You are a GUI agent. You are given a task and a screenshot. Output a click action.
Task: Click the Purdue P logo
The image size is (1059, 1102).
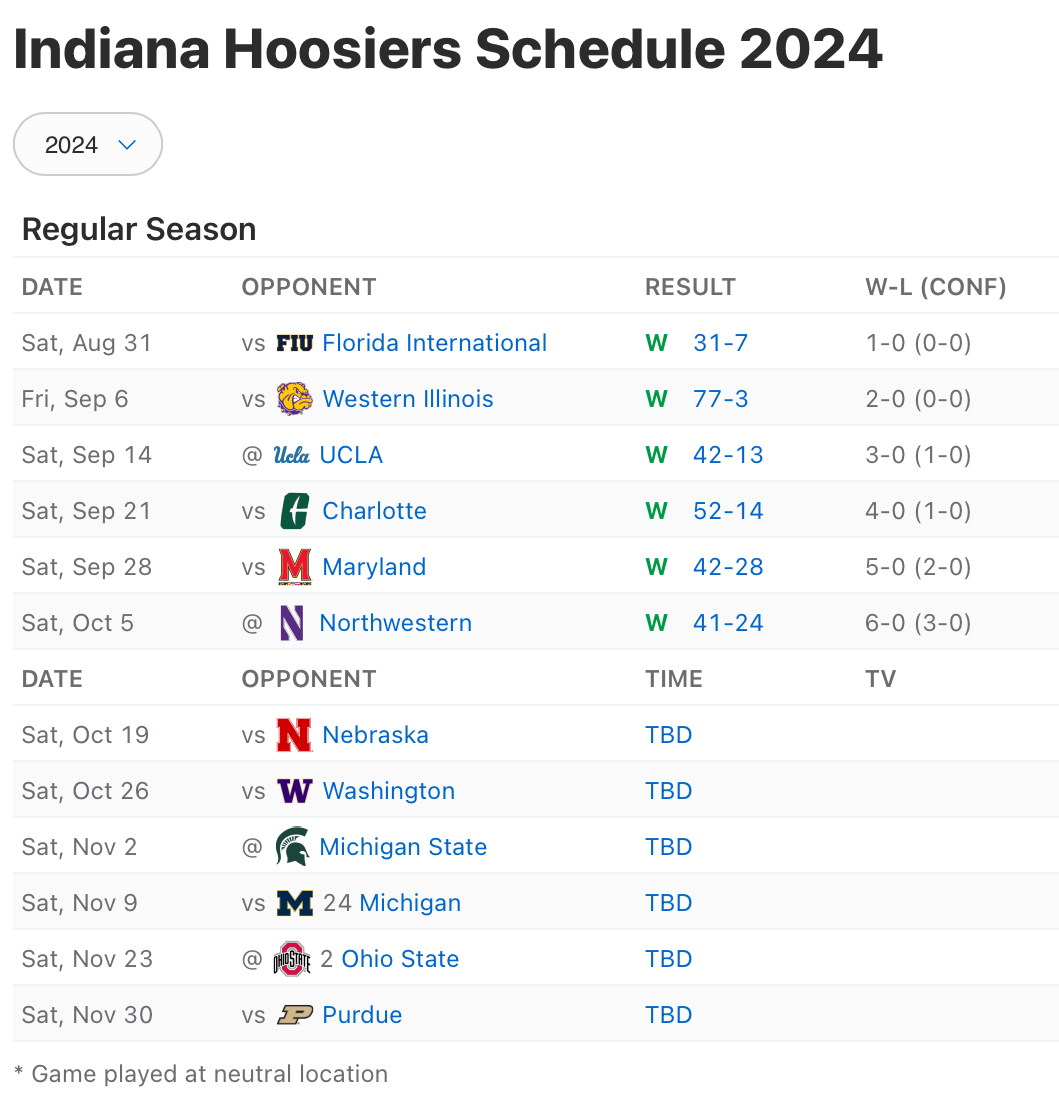coord(294,1015)
